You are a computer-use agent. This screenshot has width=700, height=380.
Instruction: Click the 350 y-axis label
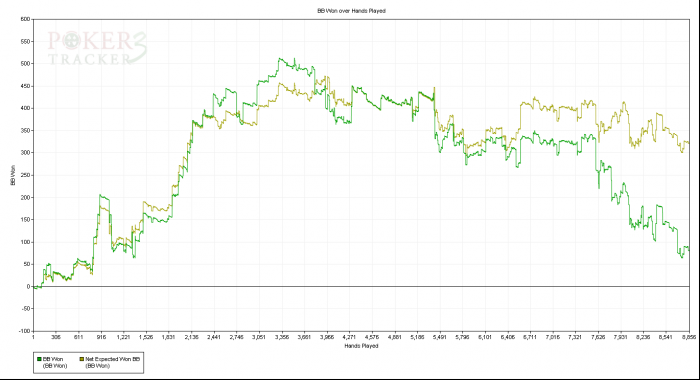25,131
